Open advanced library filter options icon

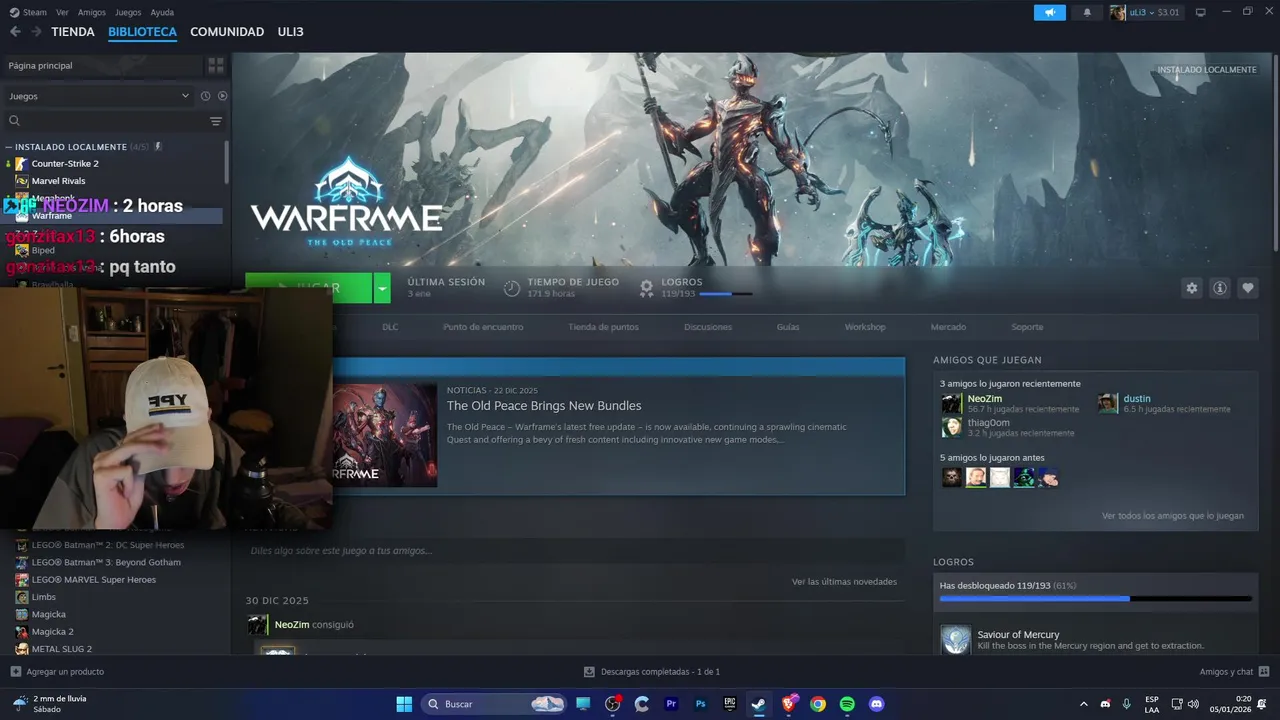[216, 121]
